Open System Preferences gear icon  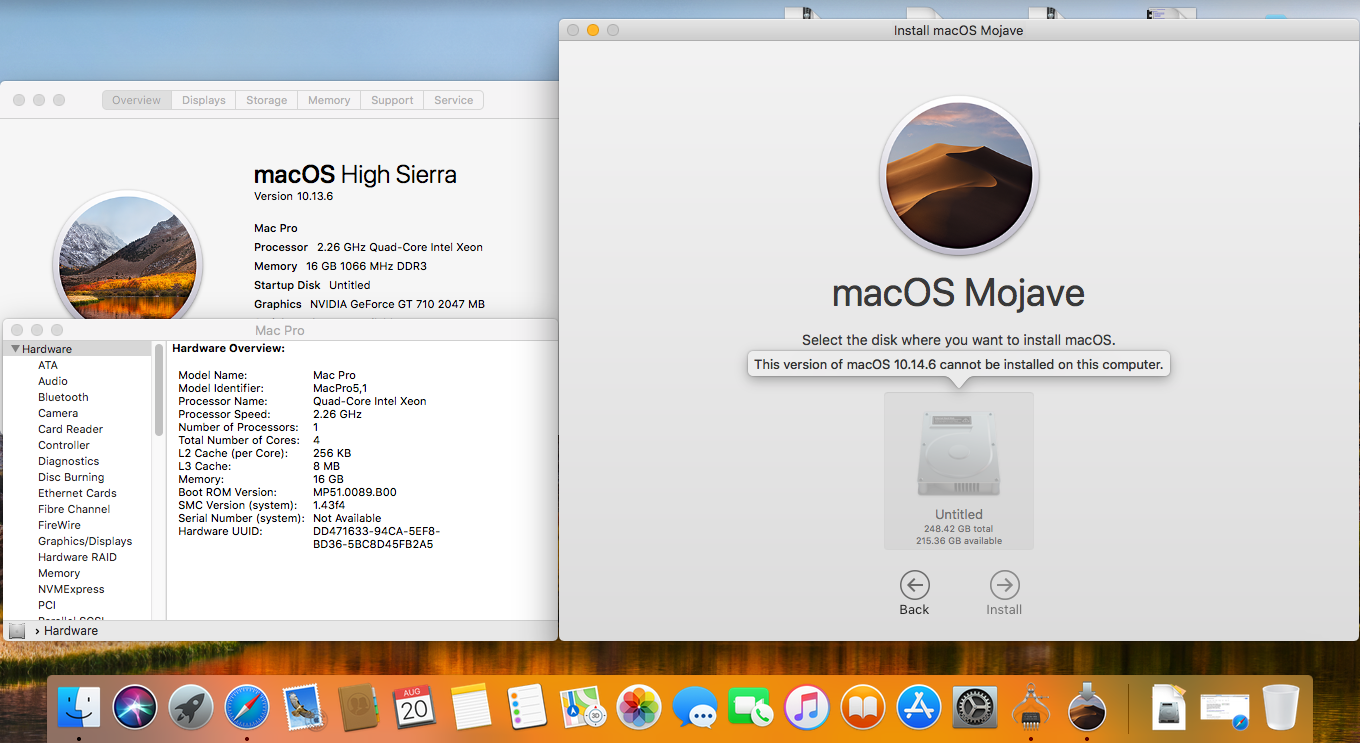pyautogui.click(x=974, y=708)
